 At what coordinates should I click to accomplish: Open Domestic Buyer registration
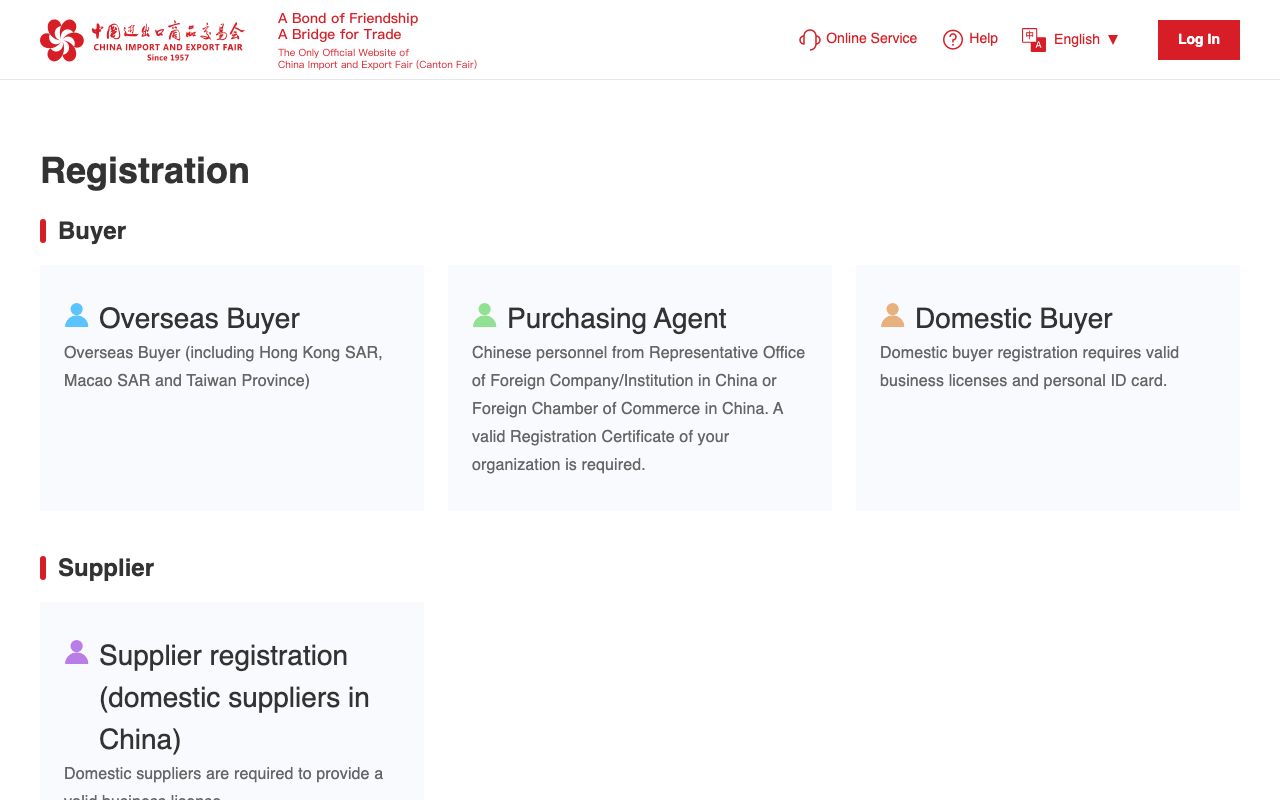(1047, 387)
